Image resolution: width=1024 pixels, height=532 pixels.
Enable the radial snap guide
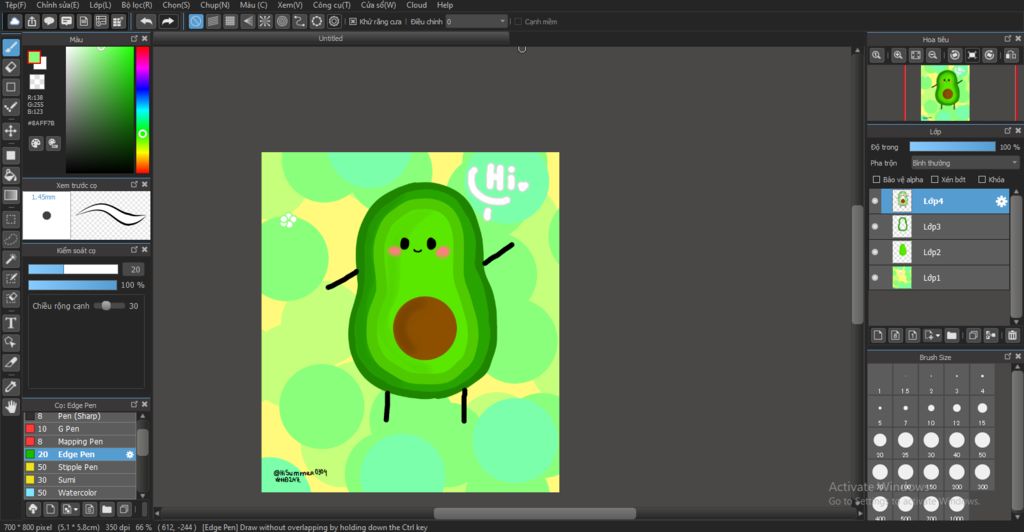click(264, 22)
